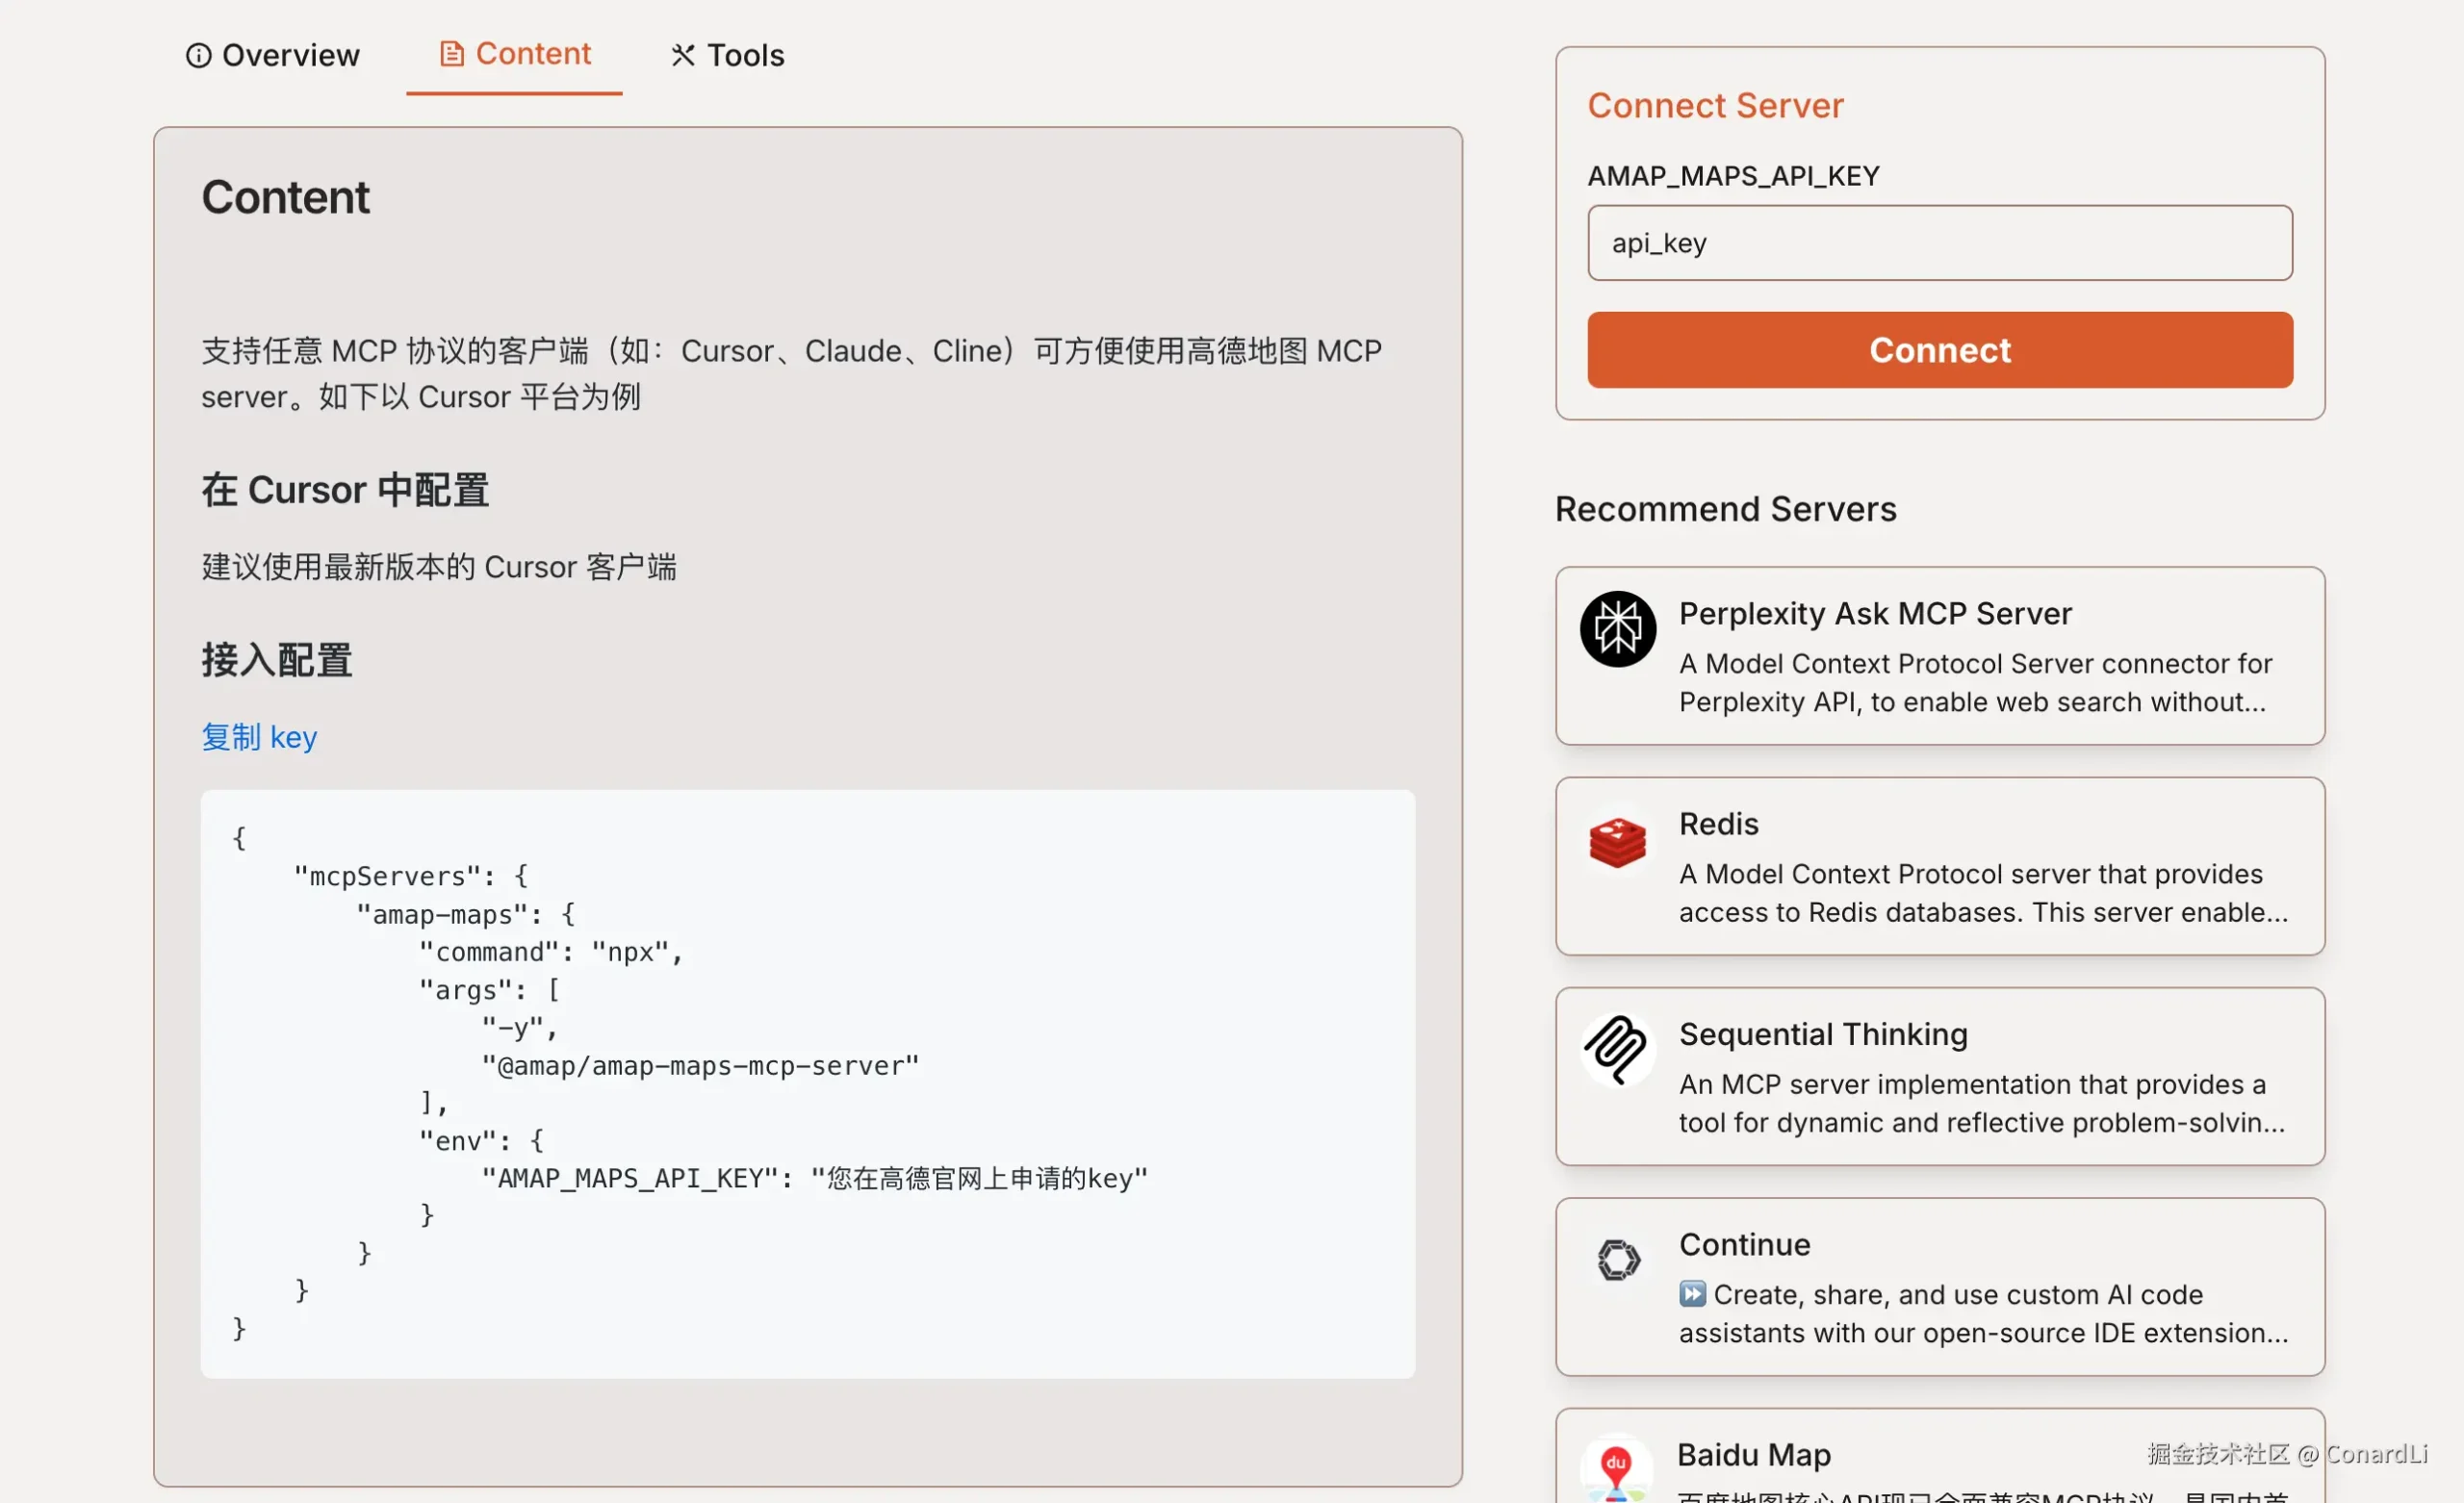This screenshot has width=2464, height=1503.
Task: Click the orange Connect button
Action: (x=1939, y=350)
